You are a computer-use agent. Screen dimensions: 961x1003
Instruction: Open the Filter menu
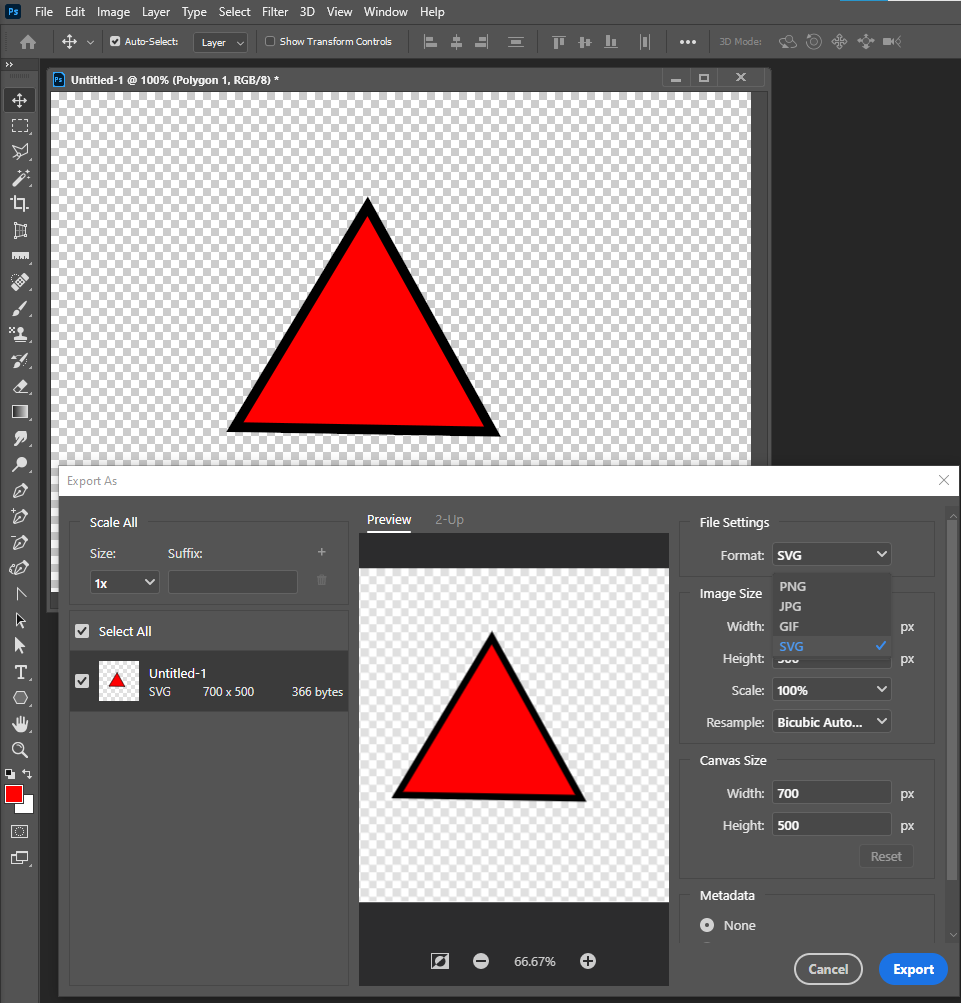point(275,11)
